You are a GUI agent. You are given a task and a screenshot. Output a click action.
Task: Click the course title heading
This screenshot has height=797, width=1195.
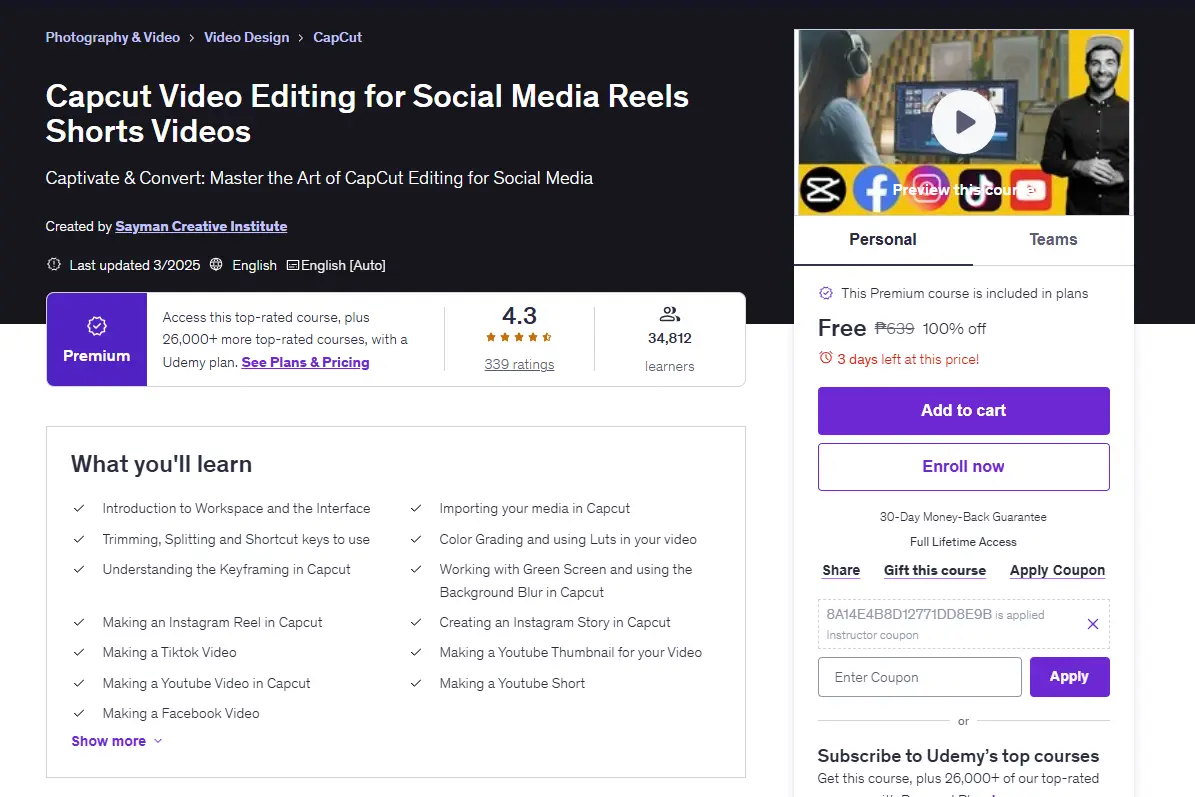pyautogui.click(x=367, y=114)
